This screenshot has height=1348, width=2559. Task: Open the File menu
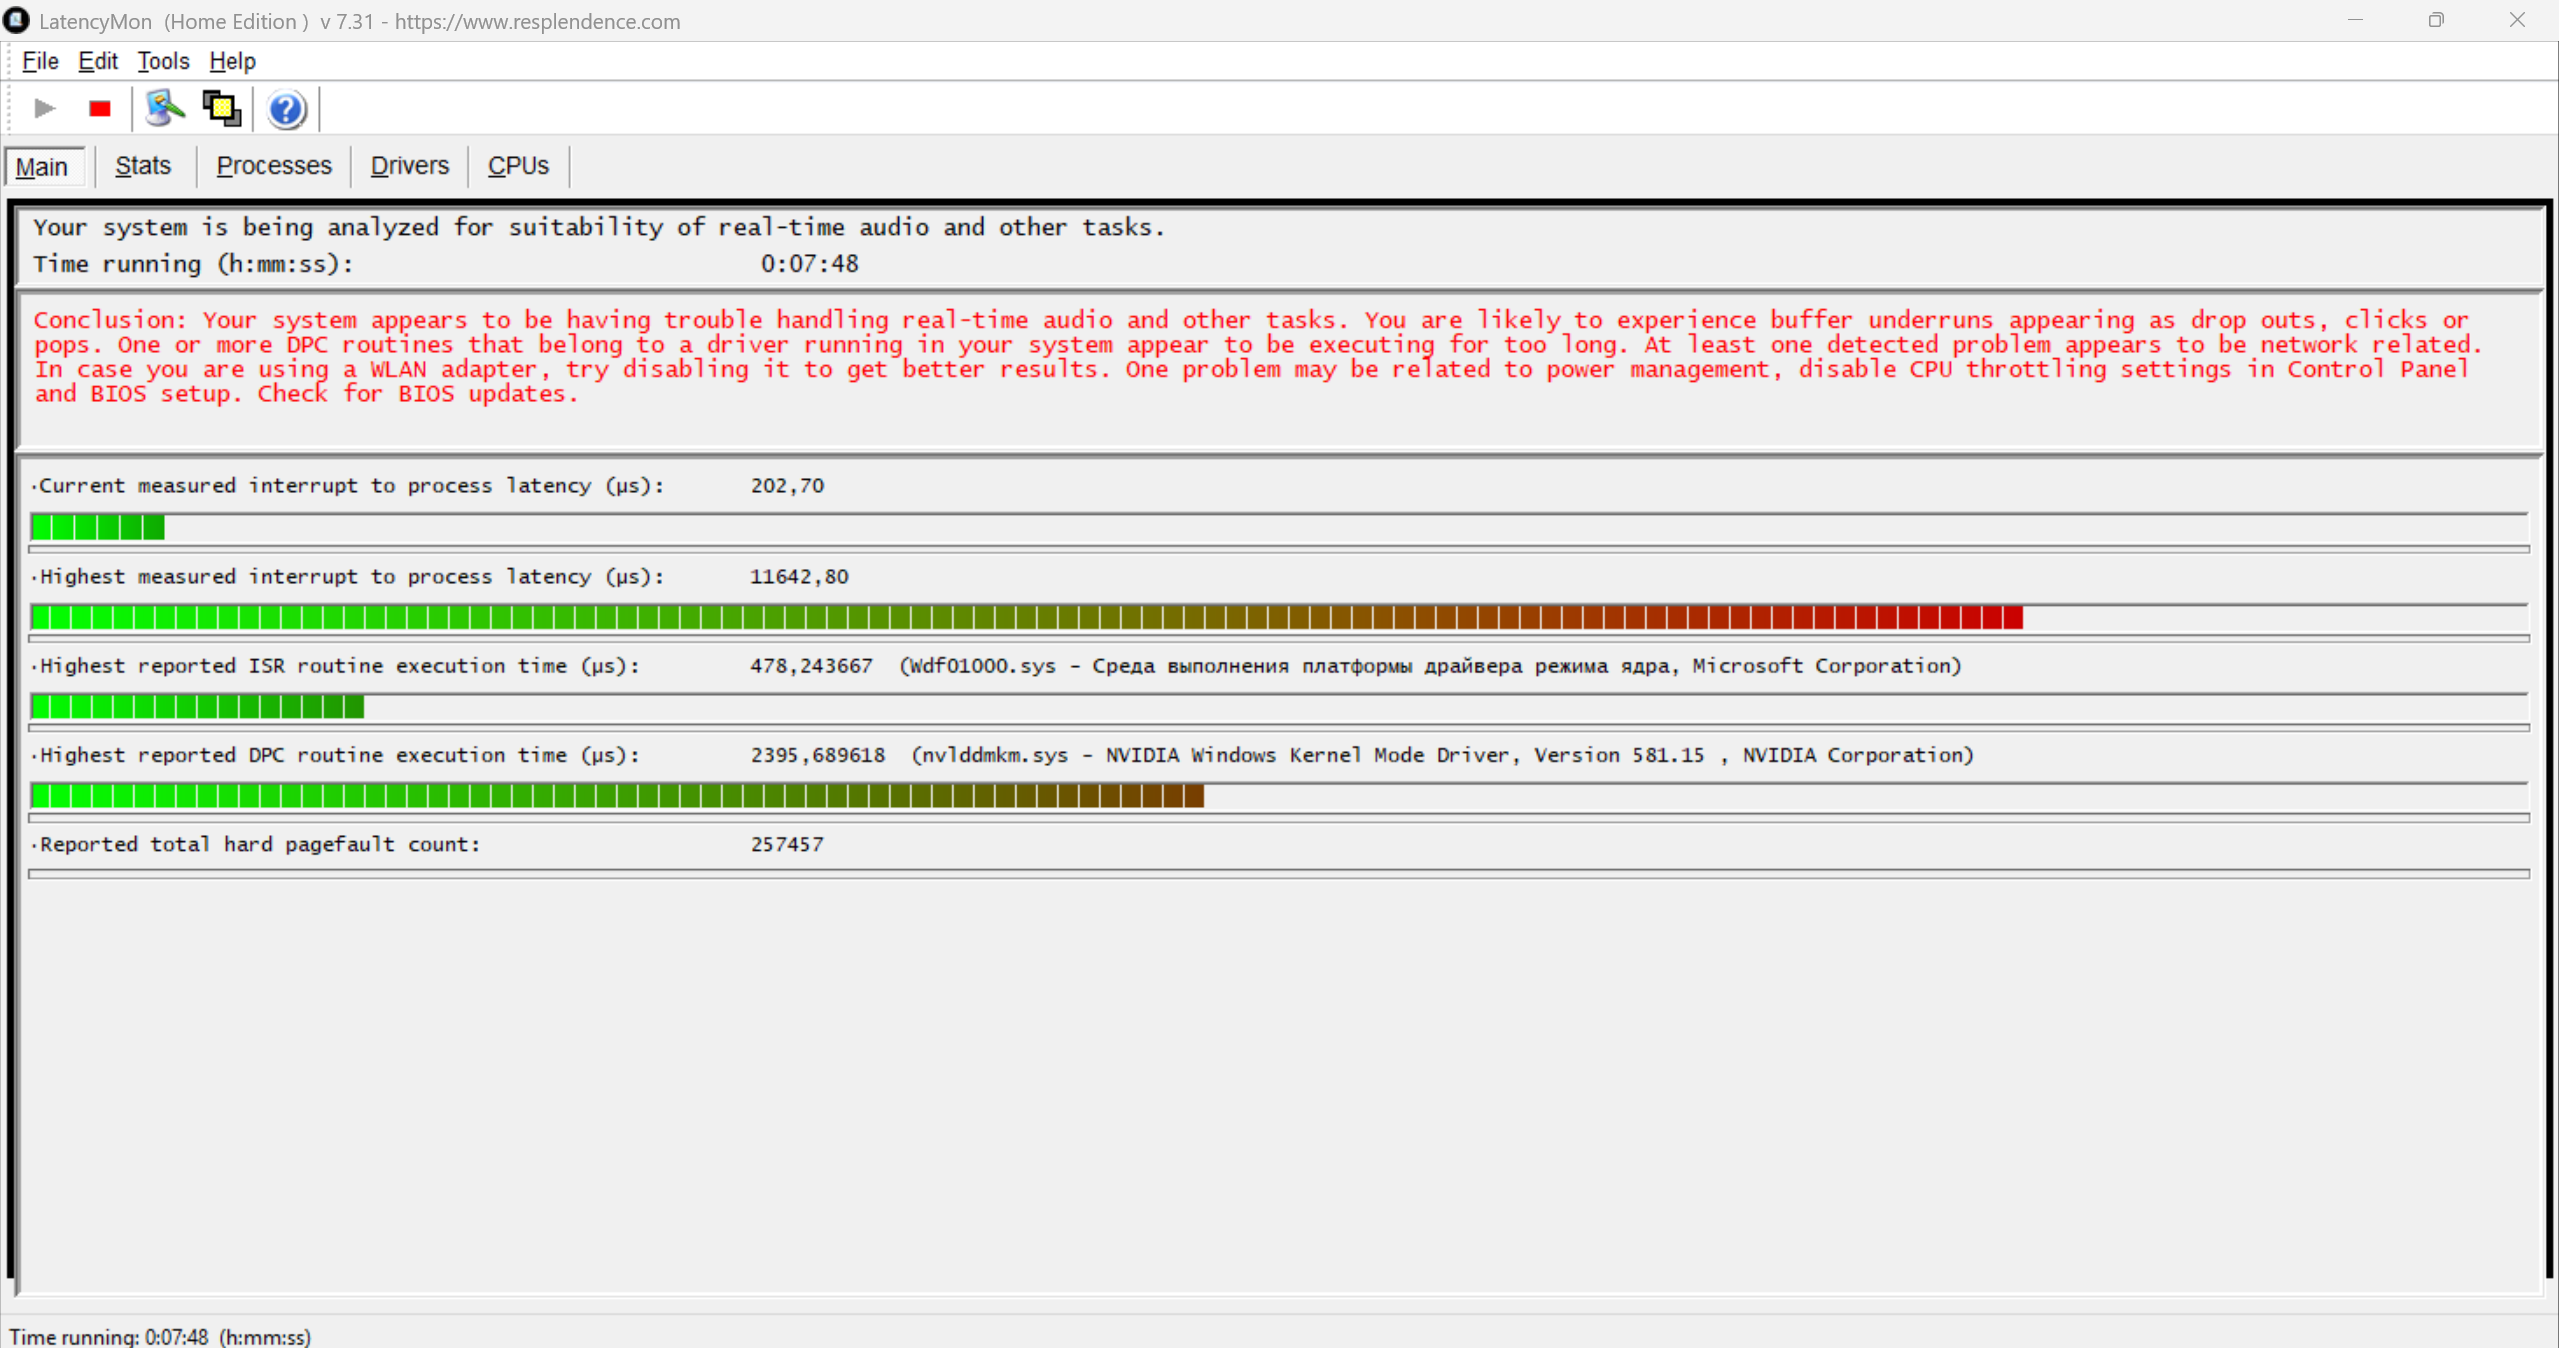point(40,61)
